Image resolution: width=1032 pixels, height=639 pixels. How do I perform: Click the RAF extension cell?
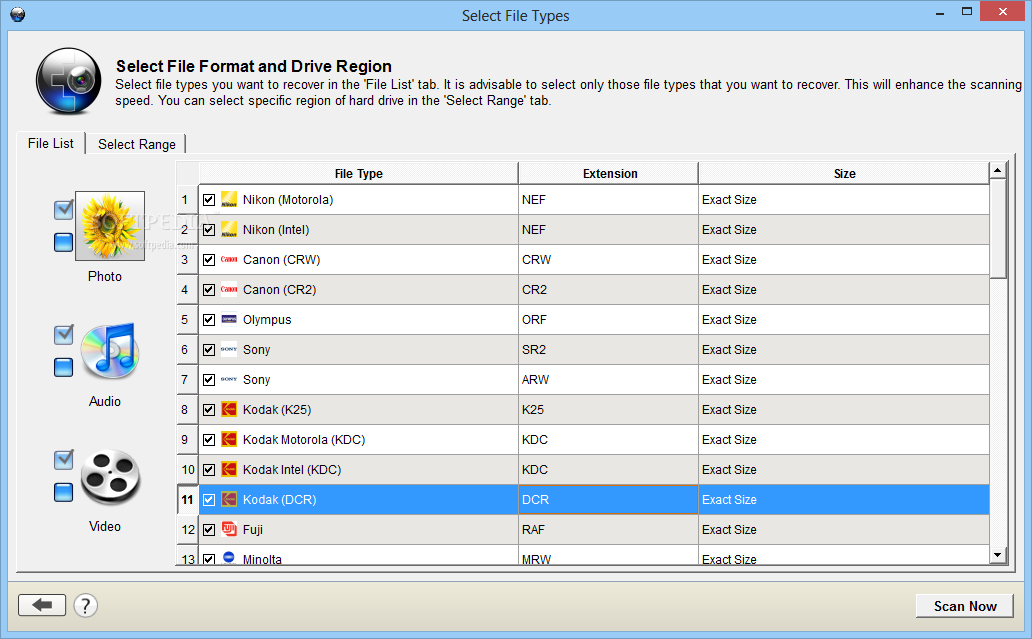click(x=608, y=530)
